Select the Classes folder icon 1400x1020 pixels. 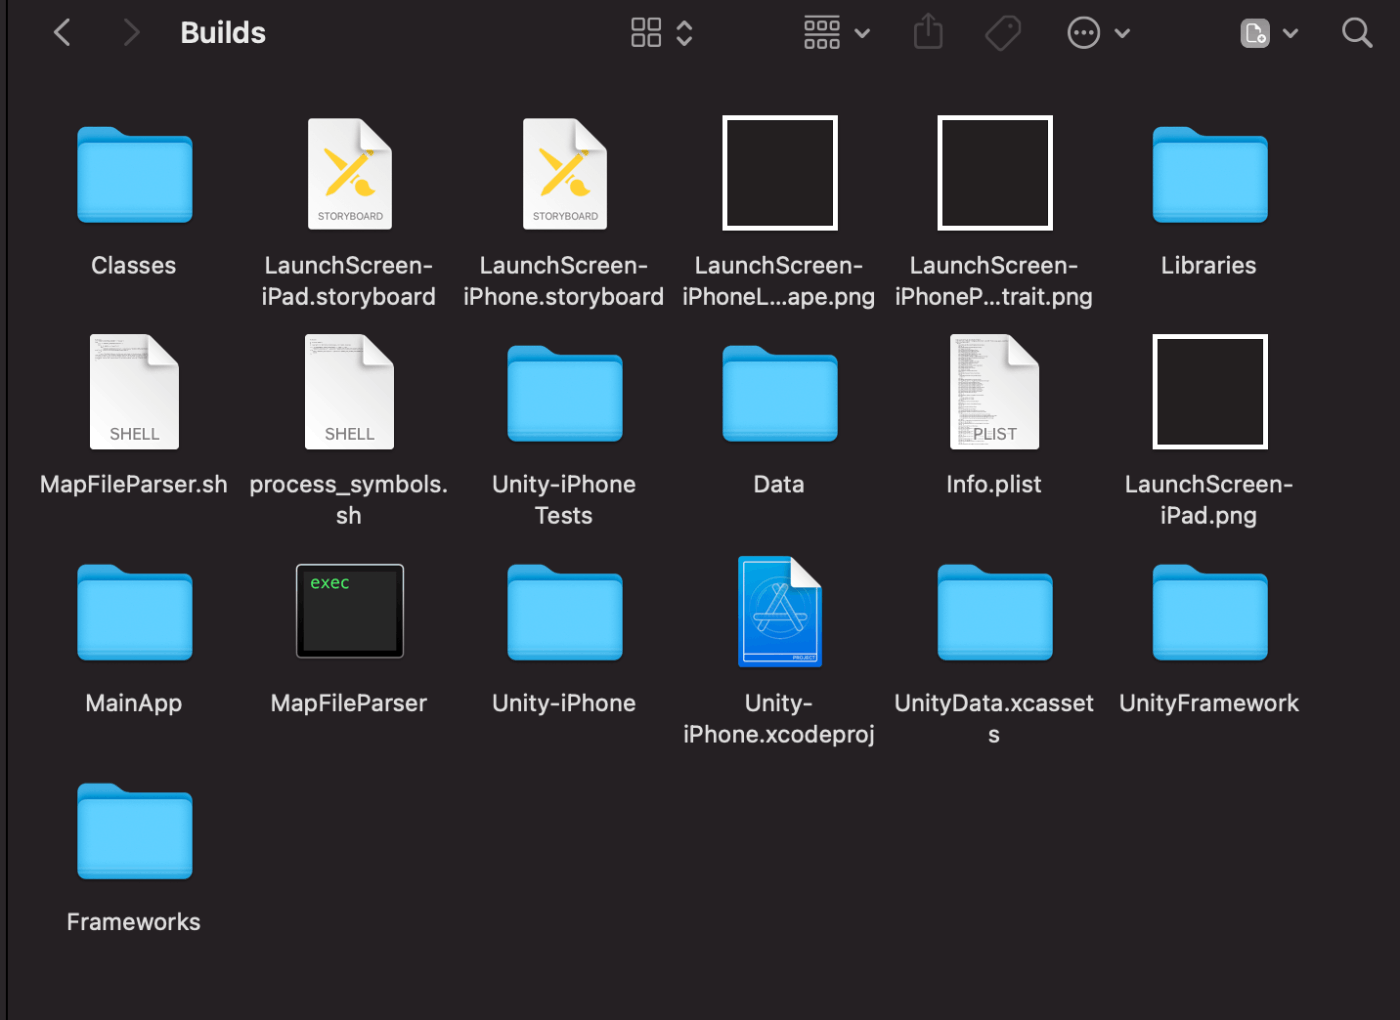(x=135, y=174)
